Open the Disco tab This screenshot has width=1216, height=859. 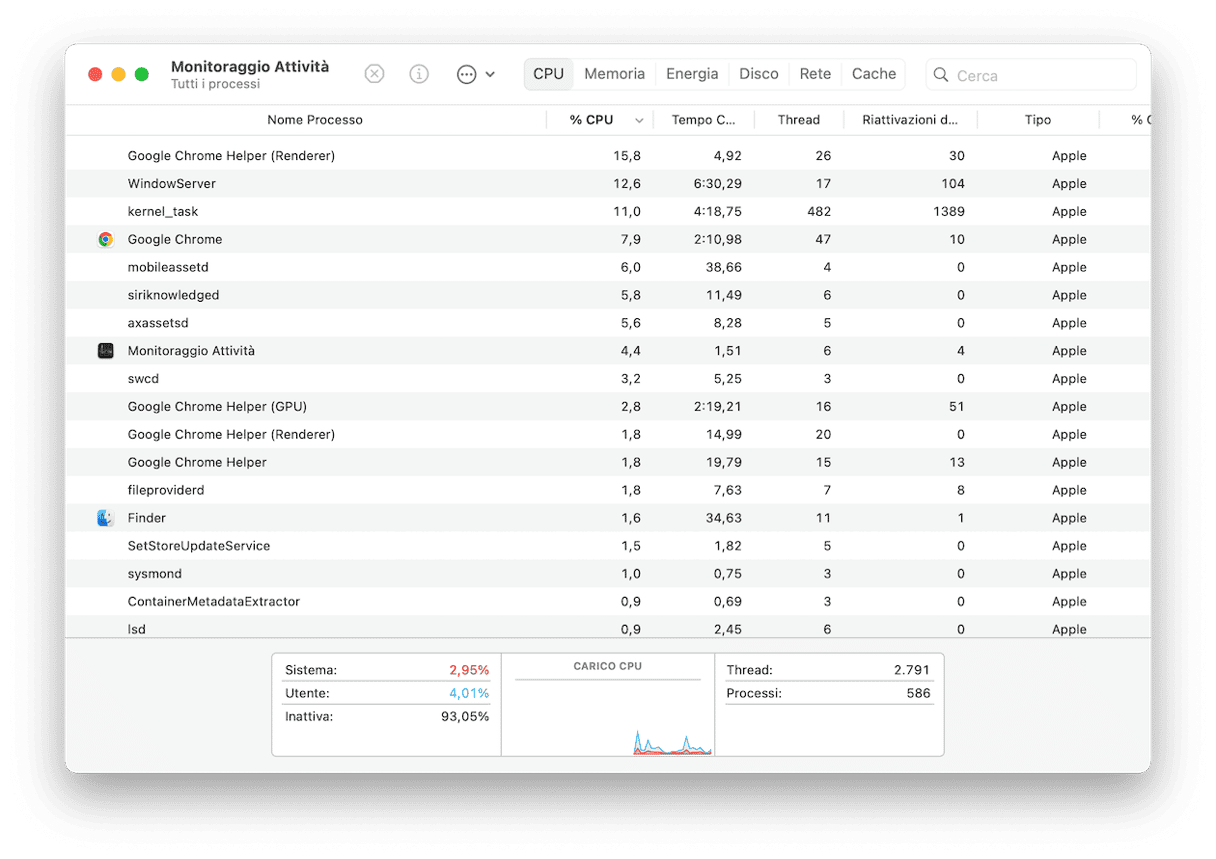[x=758, y=74]
